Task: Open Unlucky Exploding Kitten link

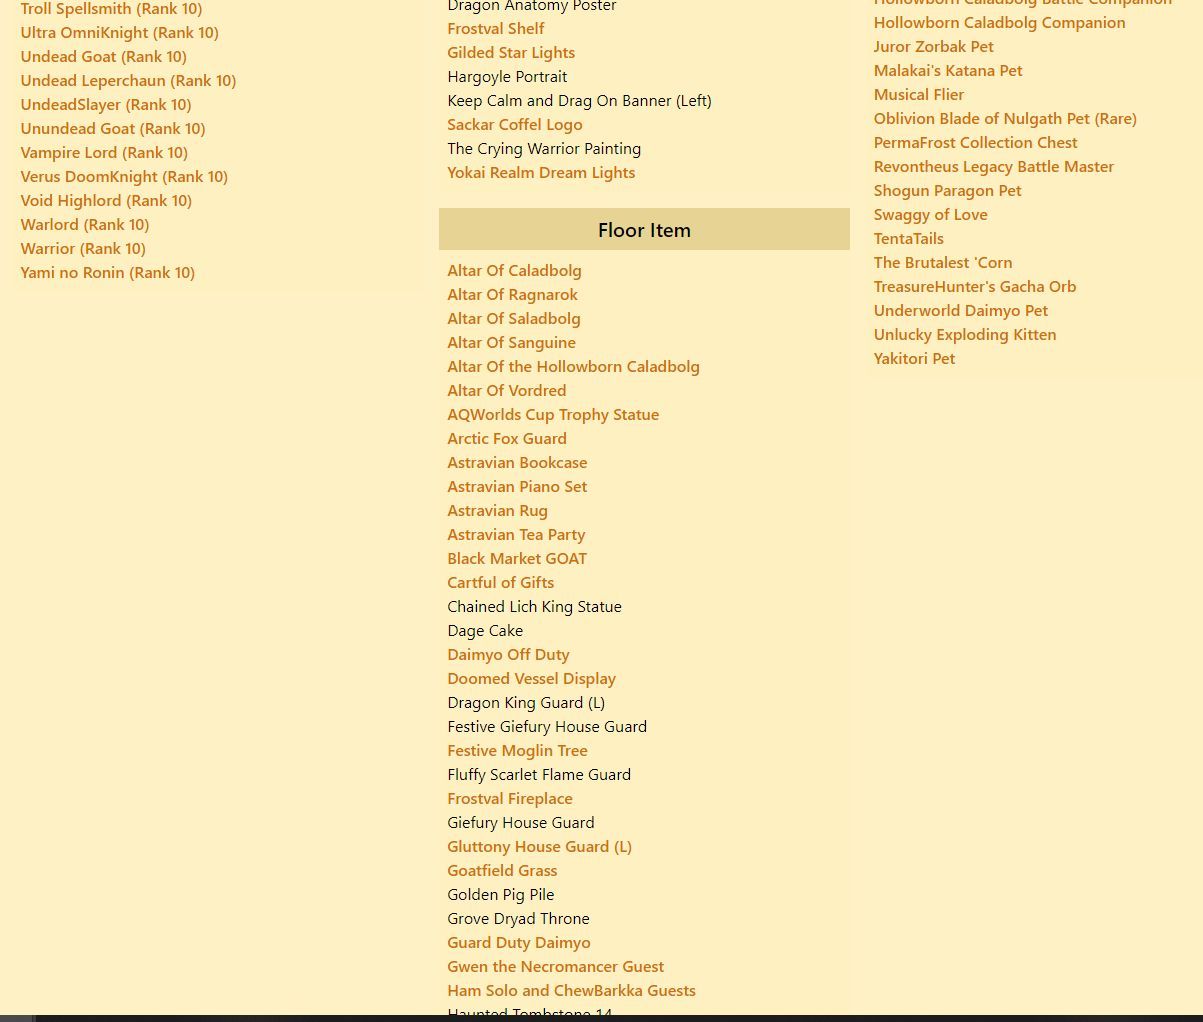Action: [965, 334]
